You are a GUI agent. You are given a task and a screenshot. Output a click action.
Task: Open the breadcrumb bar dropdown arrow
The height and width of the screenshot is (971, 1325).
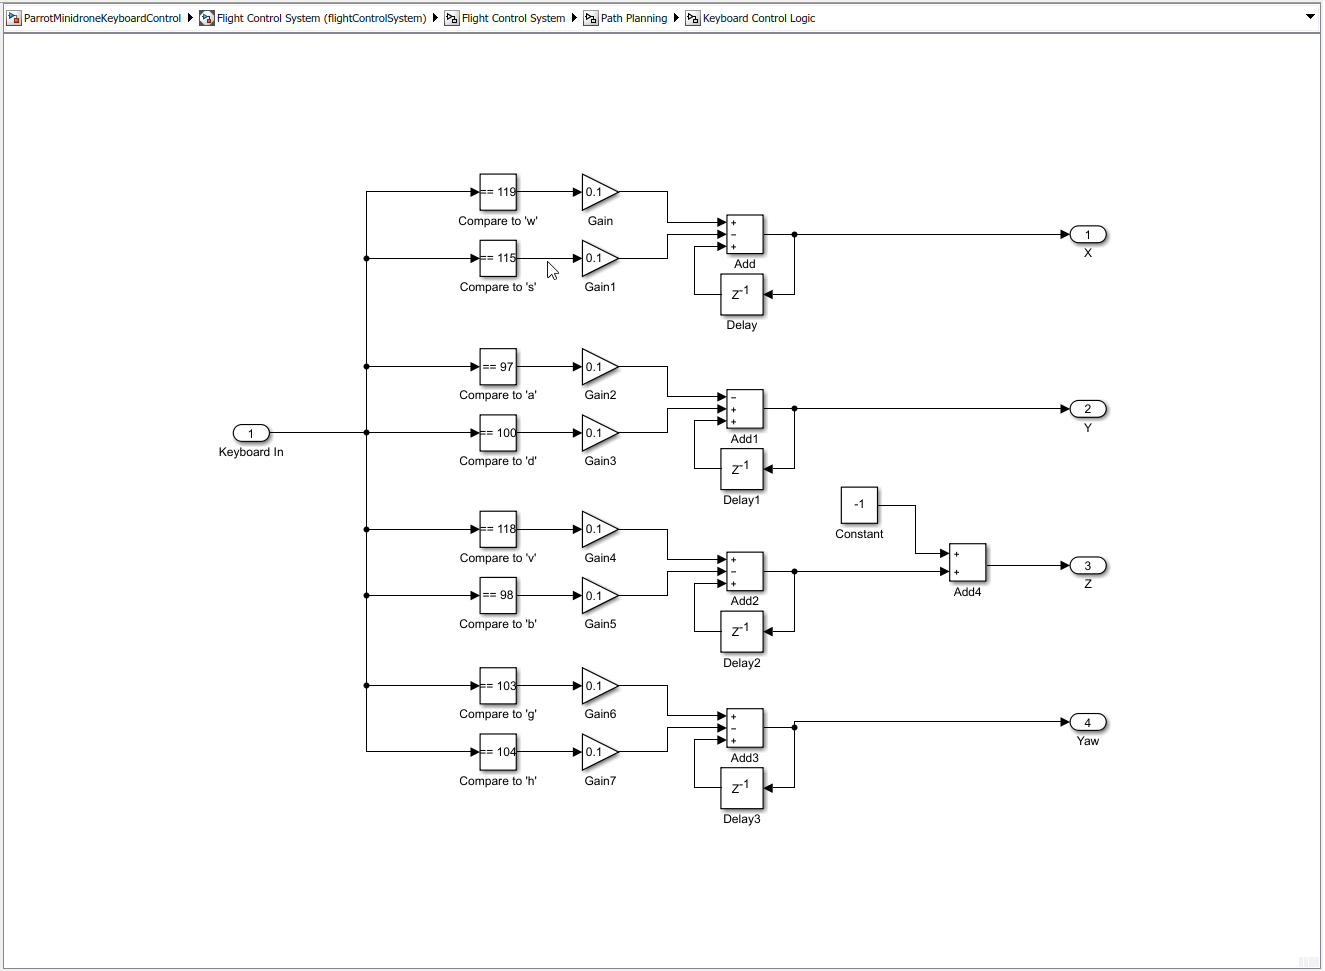1310,17
